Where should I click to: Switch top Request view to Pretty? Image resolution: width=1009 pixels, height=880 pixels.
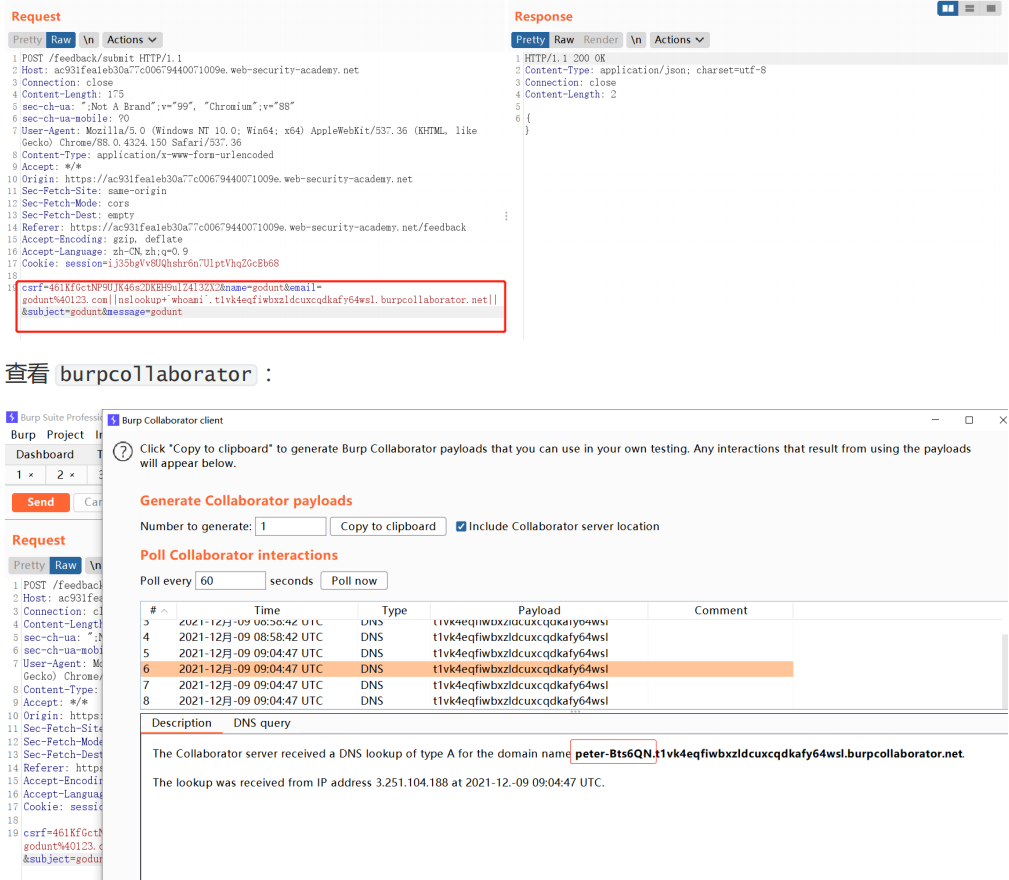click(27, 39)
